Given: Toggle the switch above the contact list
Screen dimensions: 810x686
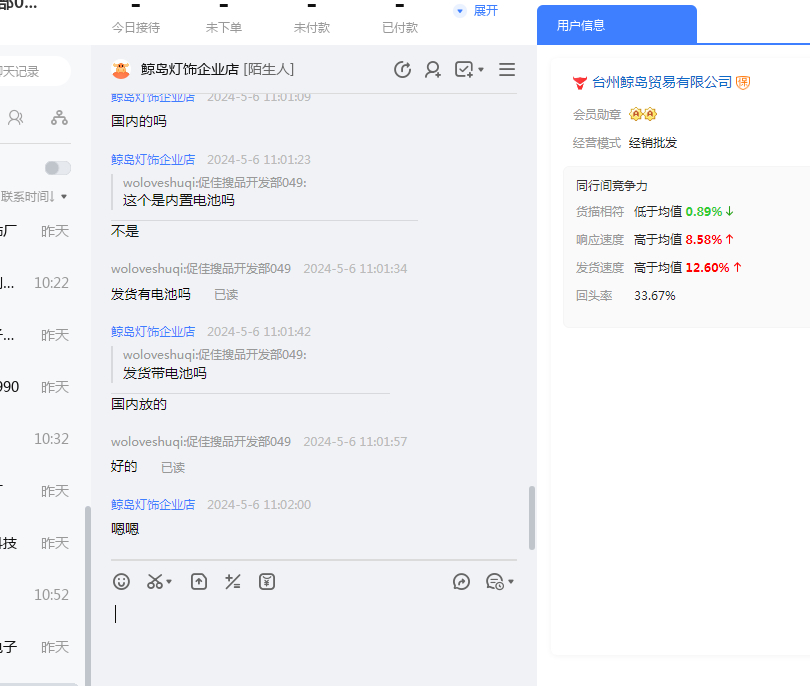Looking at the screenshot, I should pyautogui.click(x=58, y=168).
